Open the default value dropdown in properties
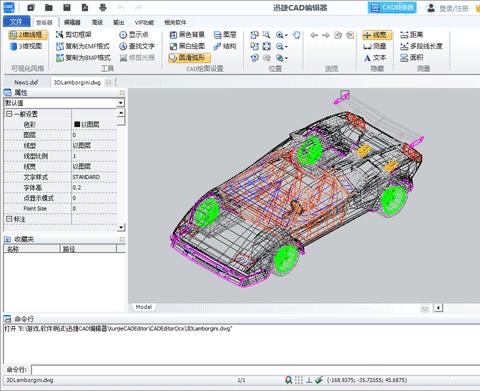The width and height of the screenshot is (480, 391). pos(121,103)
